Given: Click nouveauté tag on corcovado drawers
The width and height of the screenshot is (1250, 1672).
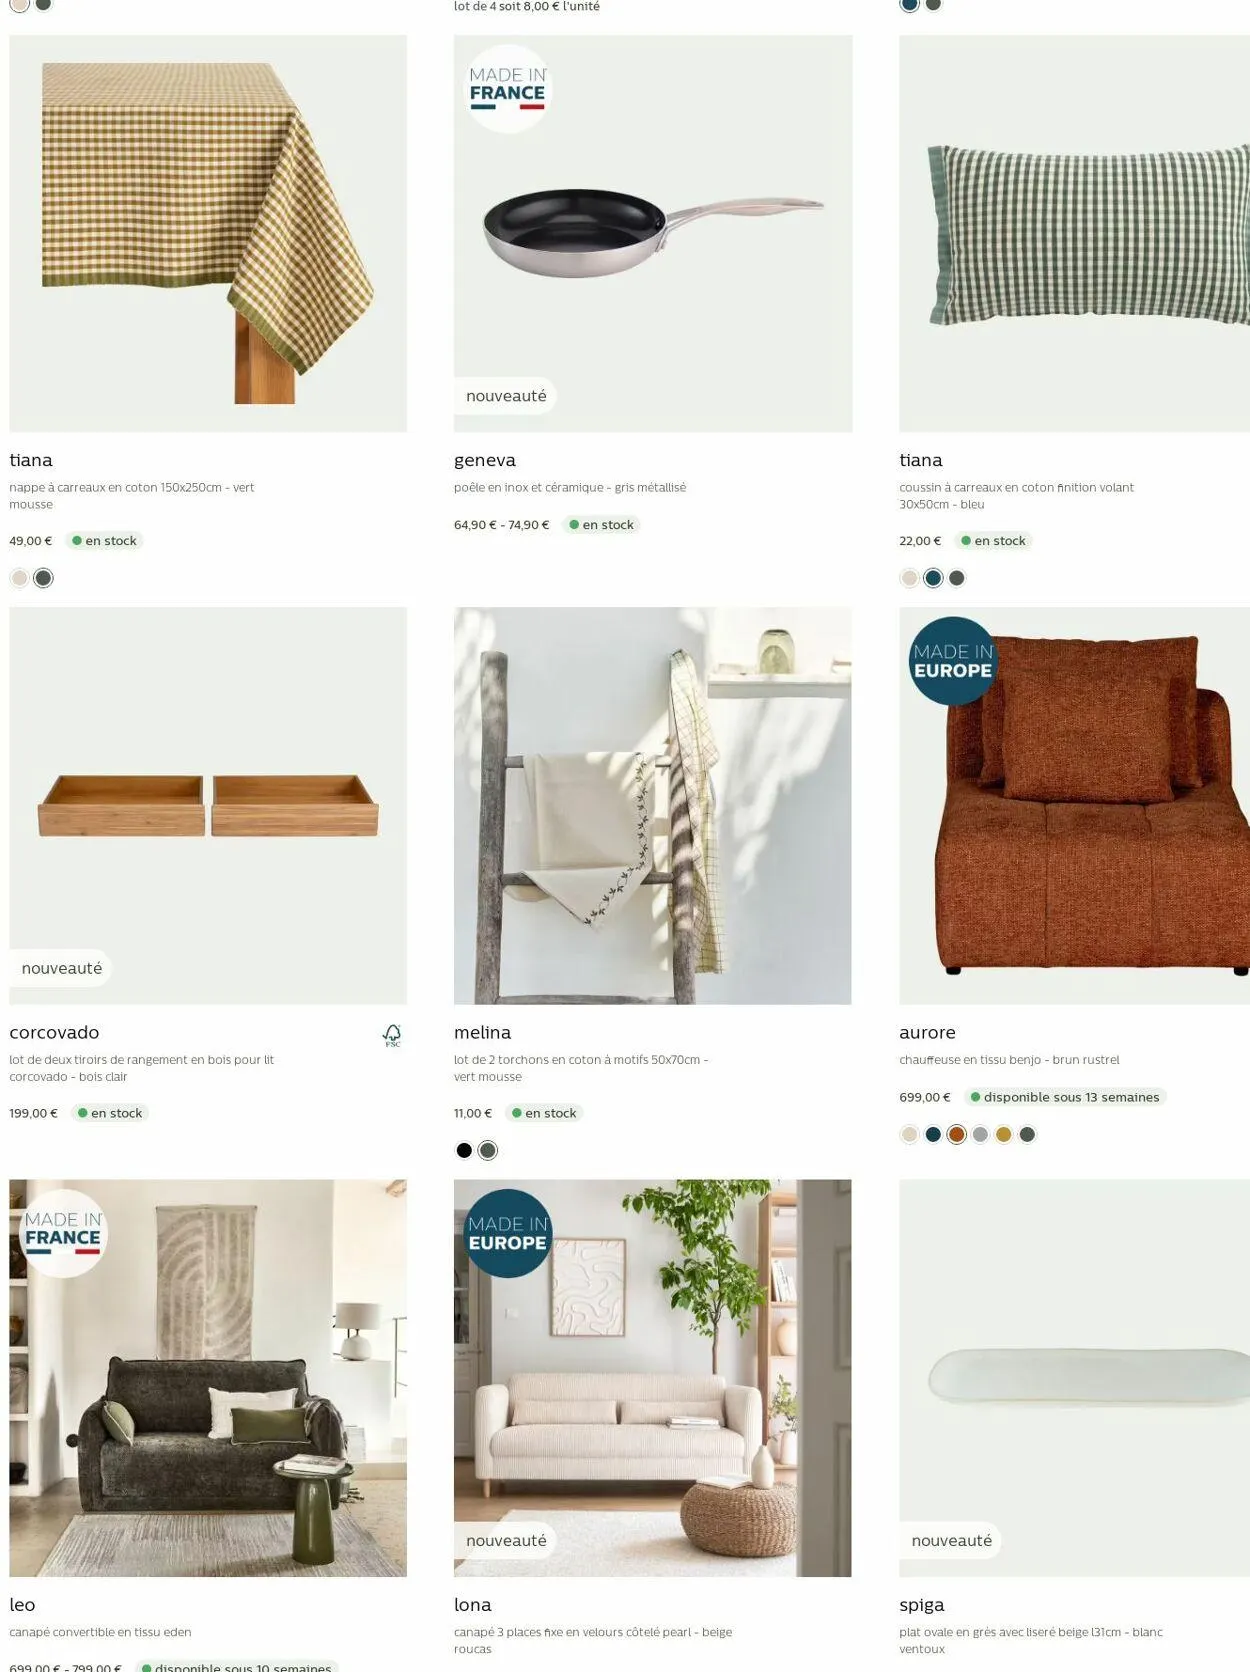Looking at the screenshot, I should (62, 968).
